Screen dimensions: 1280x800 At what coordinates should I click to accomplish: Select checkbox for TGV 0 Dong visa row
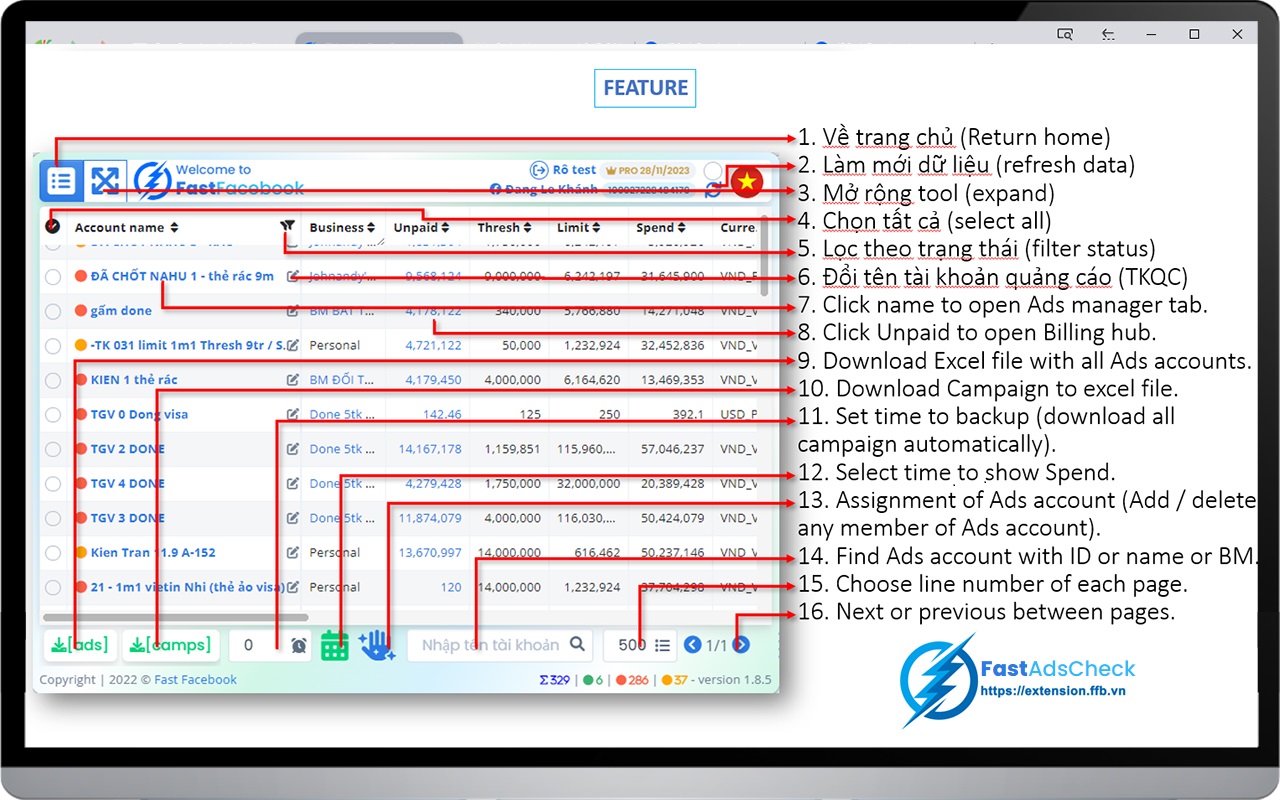pyautogui.click(x=53, y=415)
